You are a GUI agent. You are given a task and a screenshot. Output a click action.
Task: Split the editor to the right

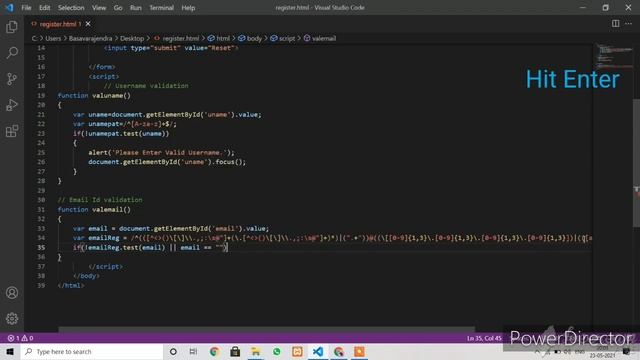point(616,24)
